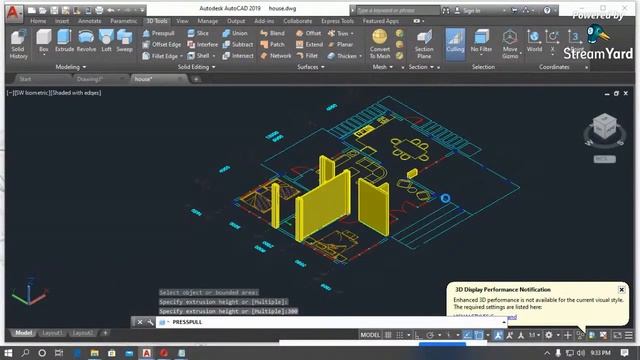Image resolution: width=640 pixels, height=360 pixels.
Task: Switch to the Layout1 tab
Action: (52, 333)
